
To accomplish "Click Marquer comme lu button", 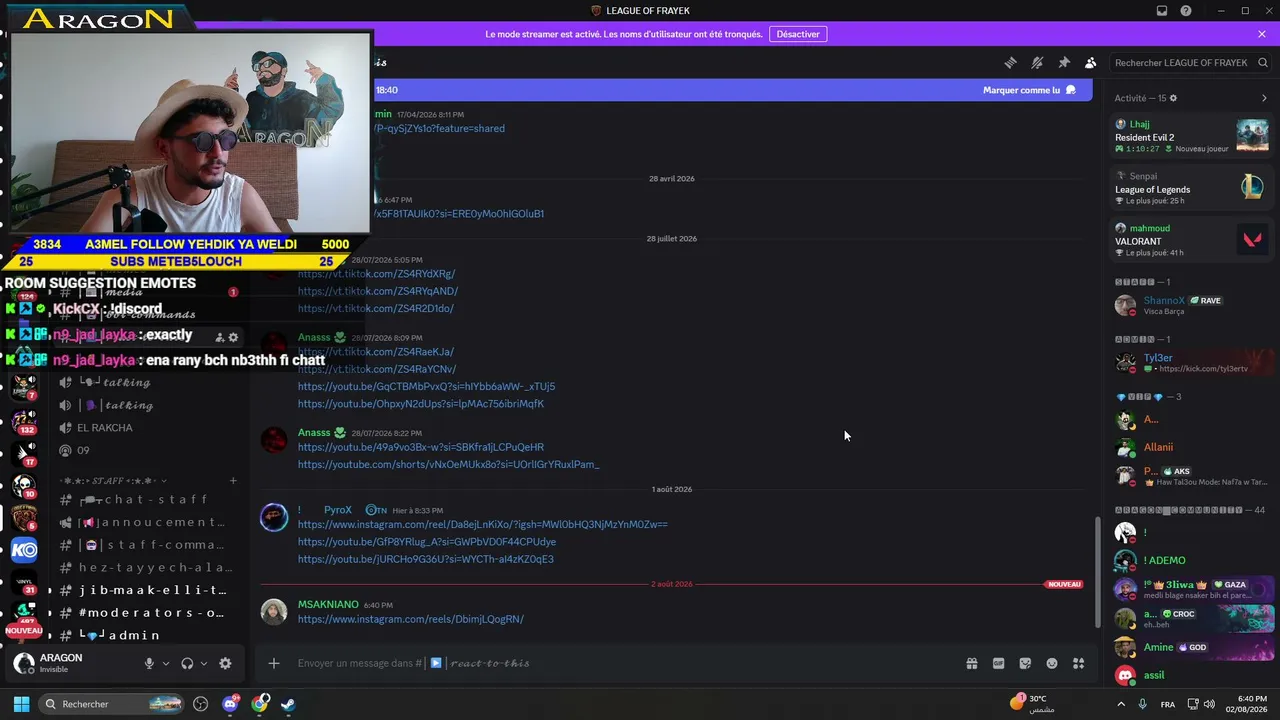I will (1029, 90).
